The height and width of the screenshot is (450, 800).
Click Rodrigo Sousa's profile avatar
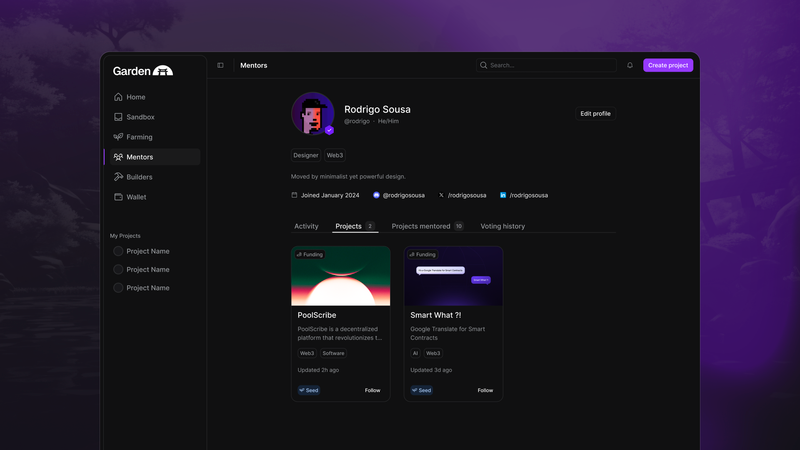pyautogui.click(x=312, y=114)
